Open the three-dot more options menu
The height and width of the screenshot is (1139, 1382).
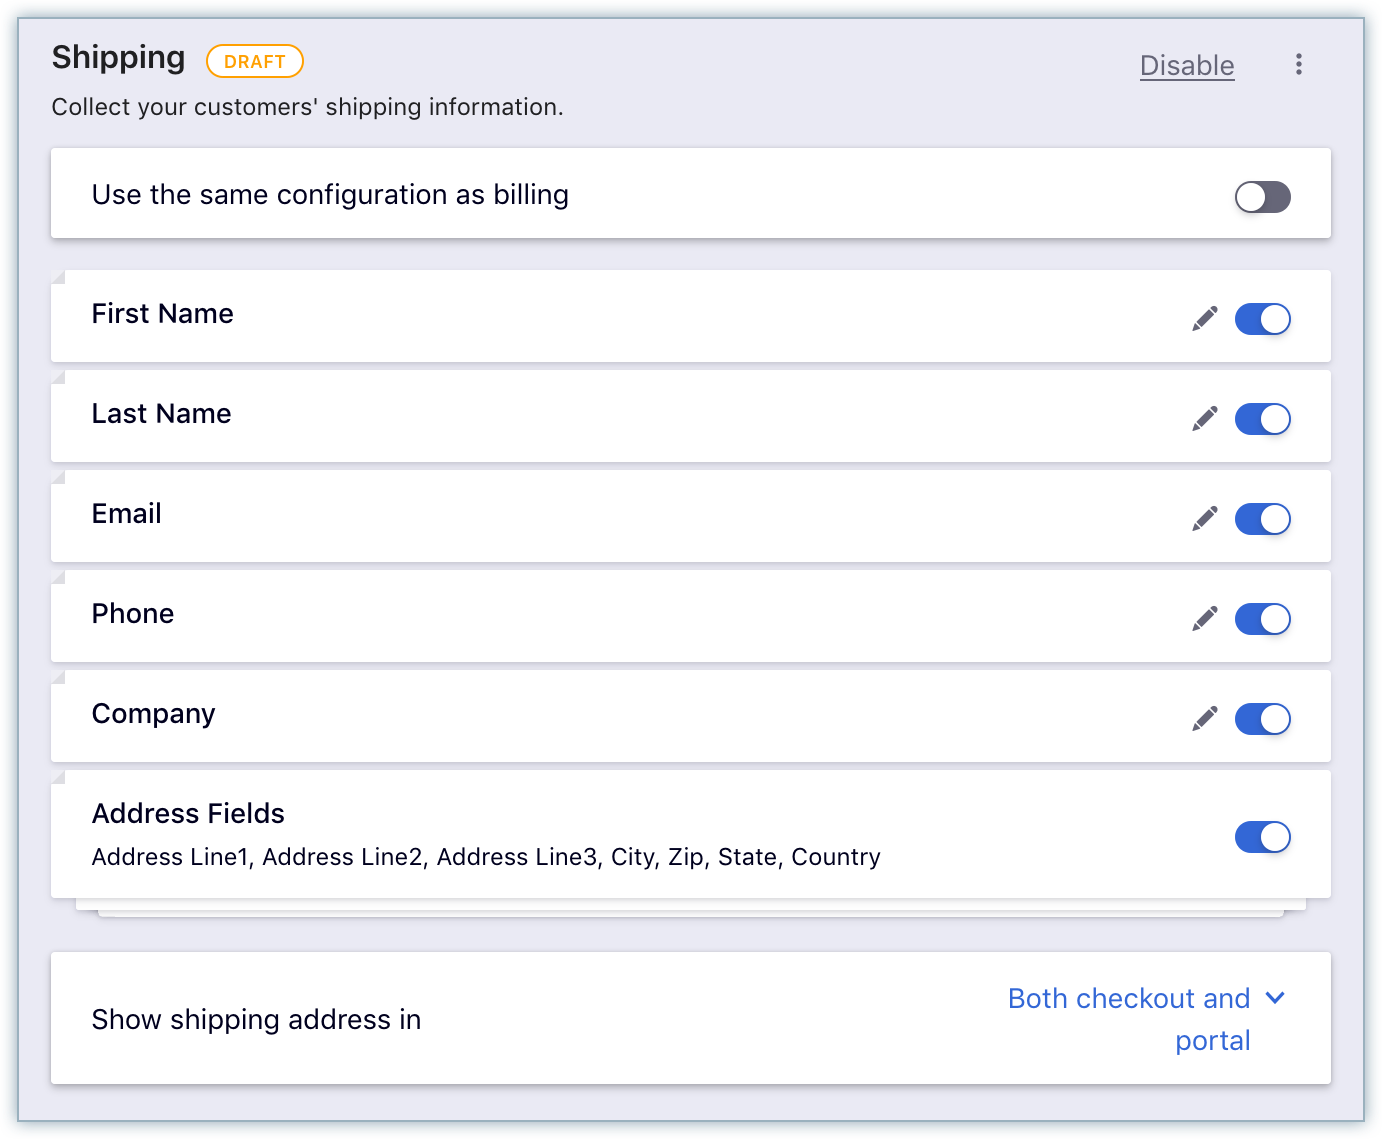(x=1298, y=65)
